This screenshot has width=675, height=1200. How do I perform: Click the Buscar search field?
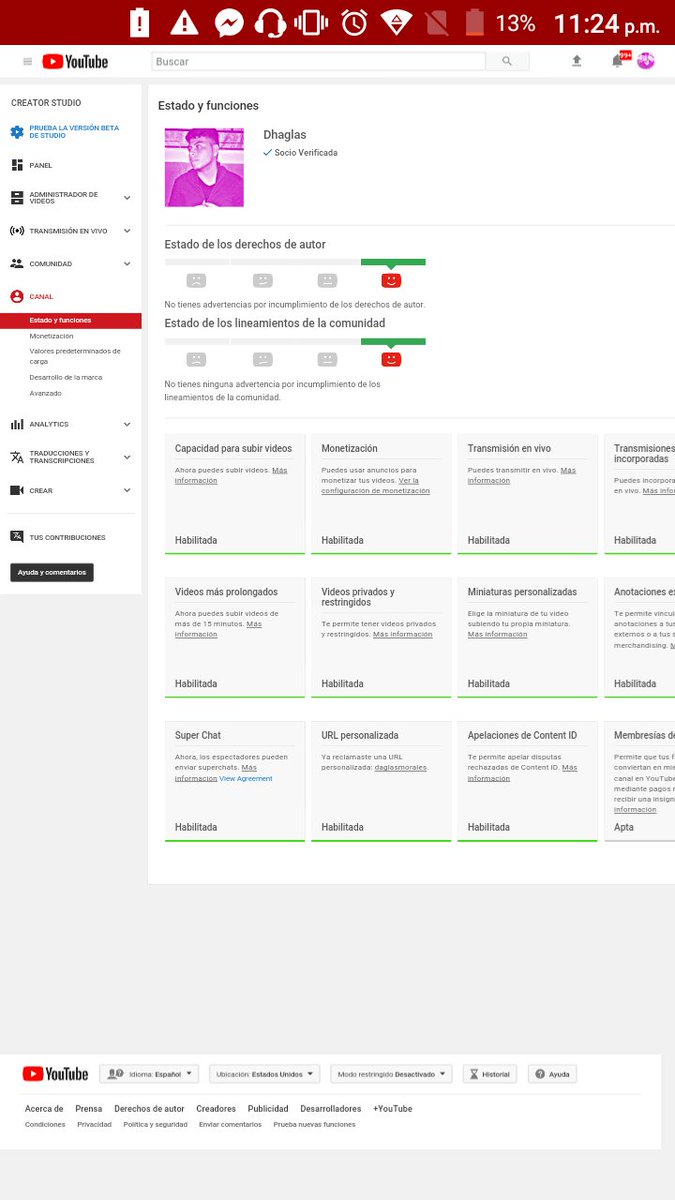(318, 62)
